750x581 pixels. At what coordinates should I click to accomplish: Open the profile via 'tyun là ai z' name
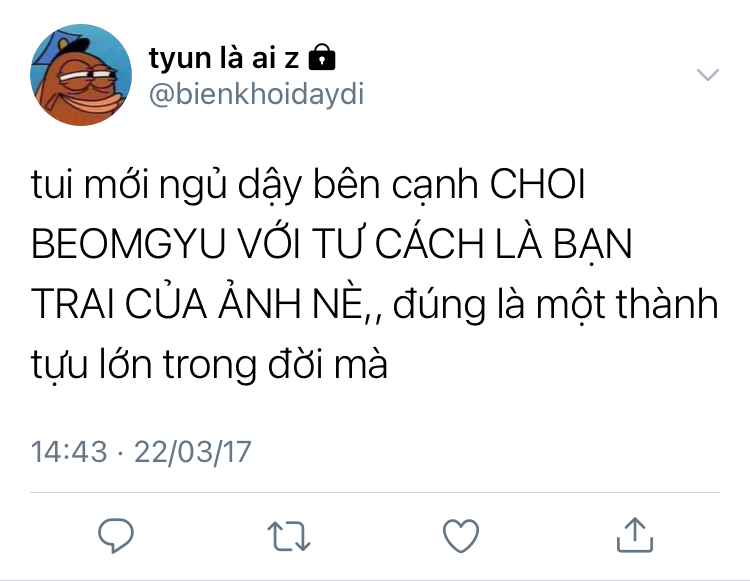(x=224, y=58)
